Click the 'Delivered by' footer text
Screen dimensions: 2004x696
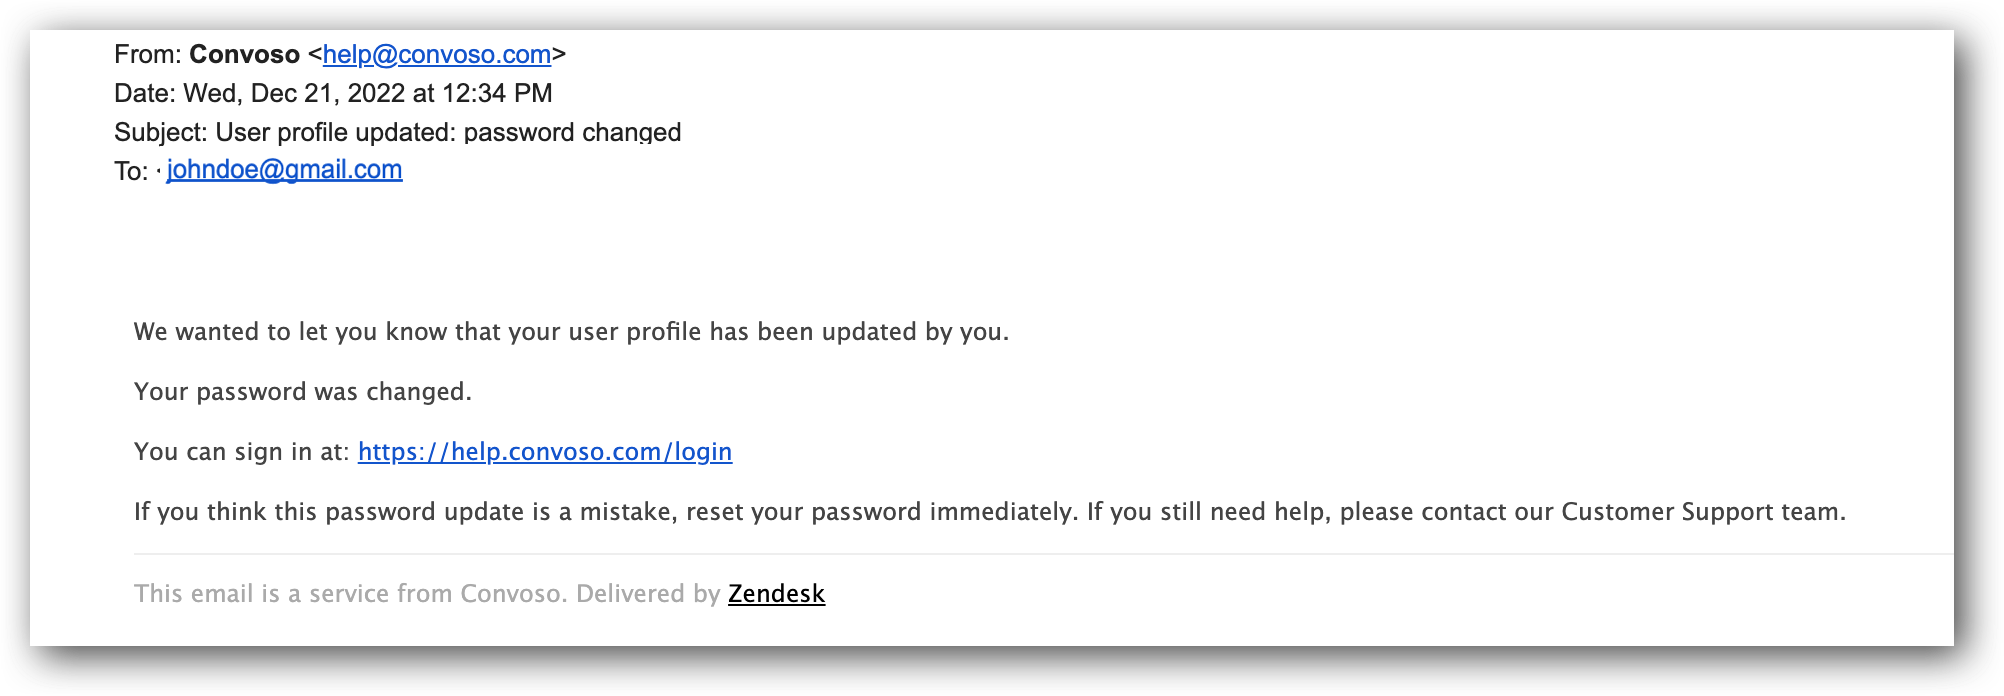pyautogui.click(x=648, y=594)
